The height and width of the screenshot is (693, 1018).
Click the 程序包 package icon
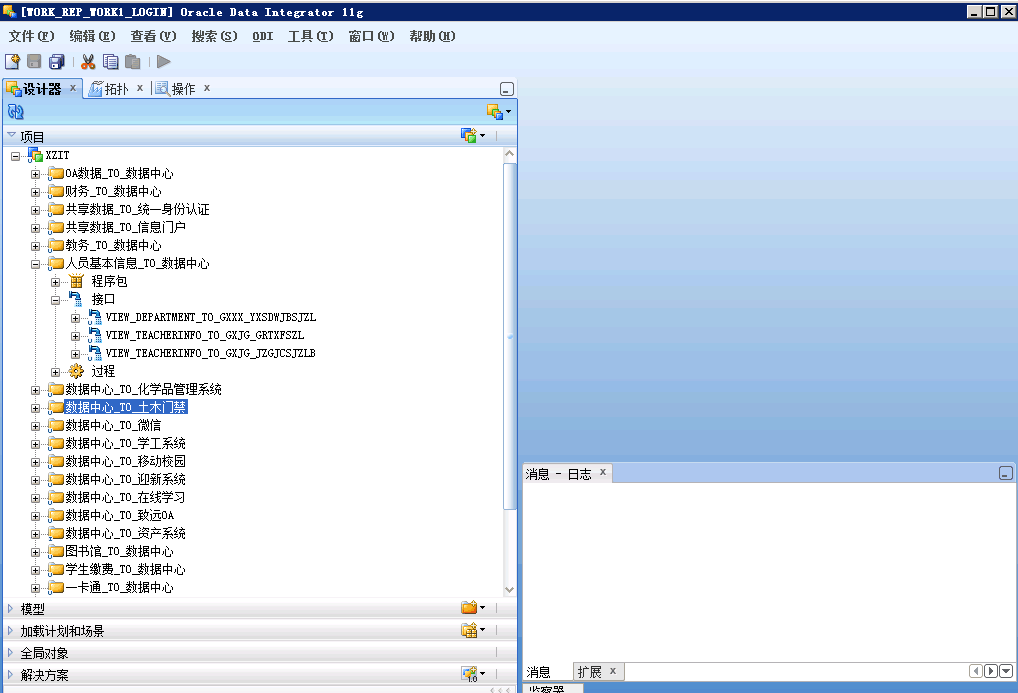76,281
